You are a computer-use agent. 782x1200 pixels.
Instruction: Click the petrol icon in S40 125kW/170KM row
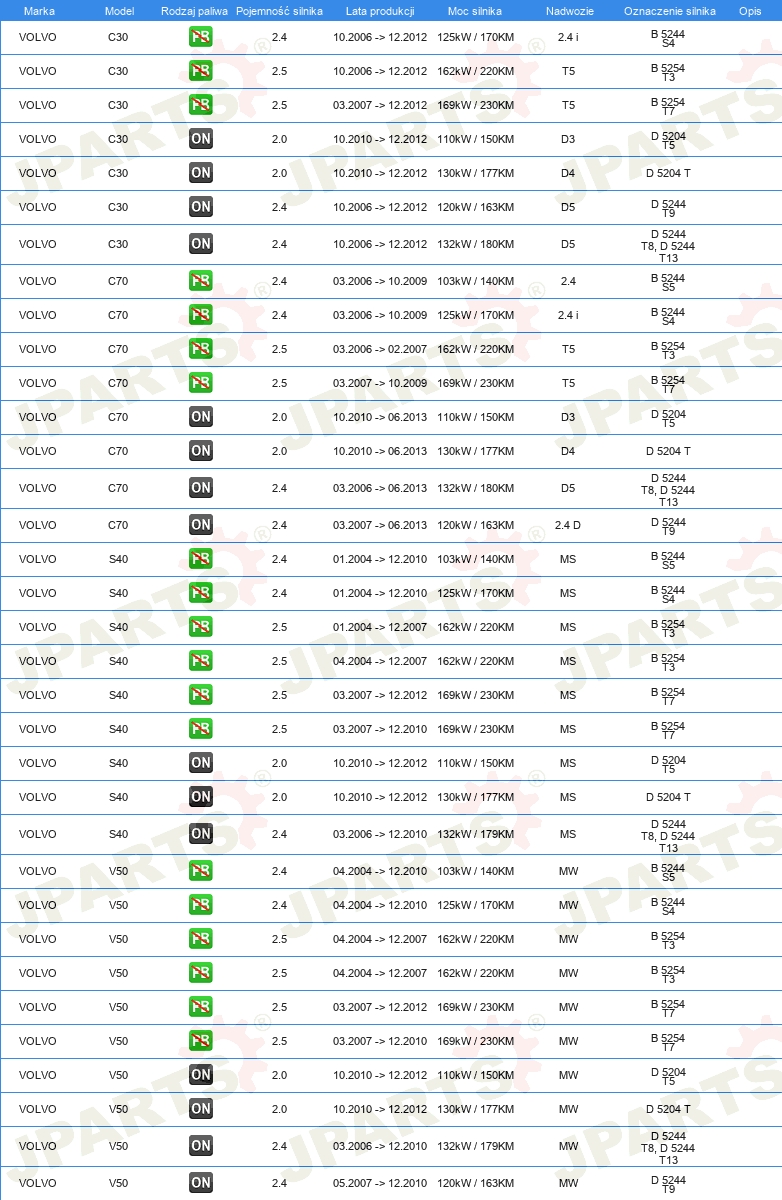(x=201, y=594)
